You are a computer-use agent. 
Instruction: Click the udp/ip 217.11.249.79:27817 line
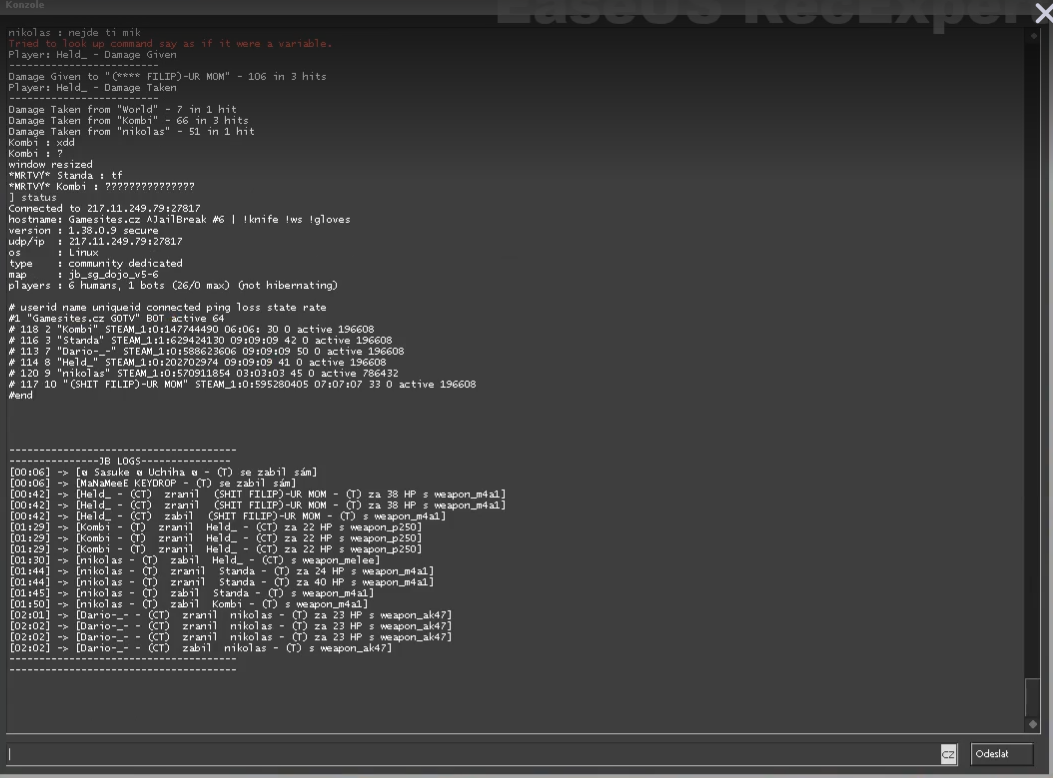(x=95, y=242)
